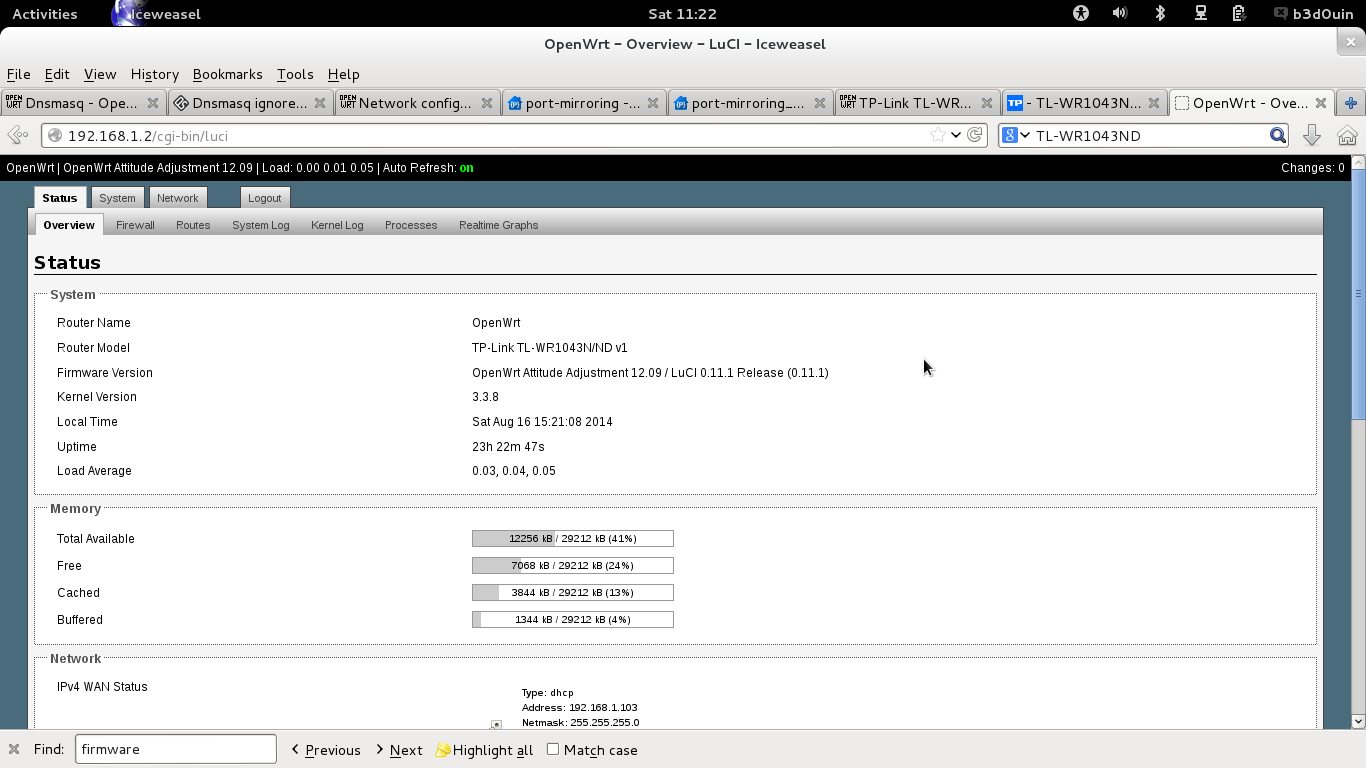Go to the browser home page icon
Viewport: 1366px width, 768px height.
pyautogui.click(x=1347, y=135)
